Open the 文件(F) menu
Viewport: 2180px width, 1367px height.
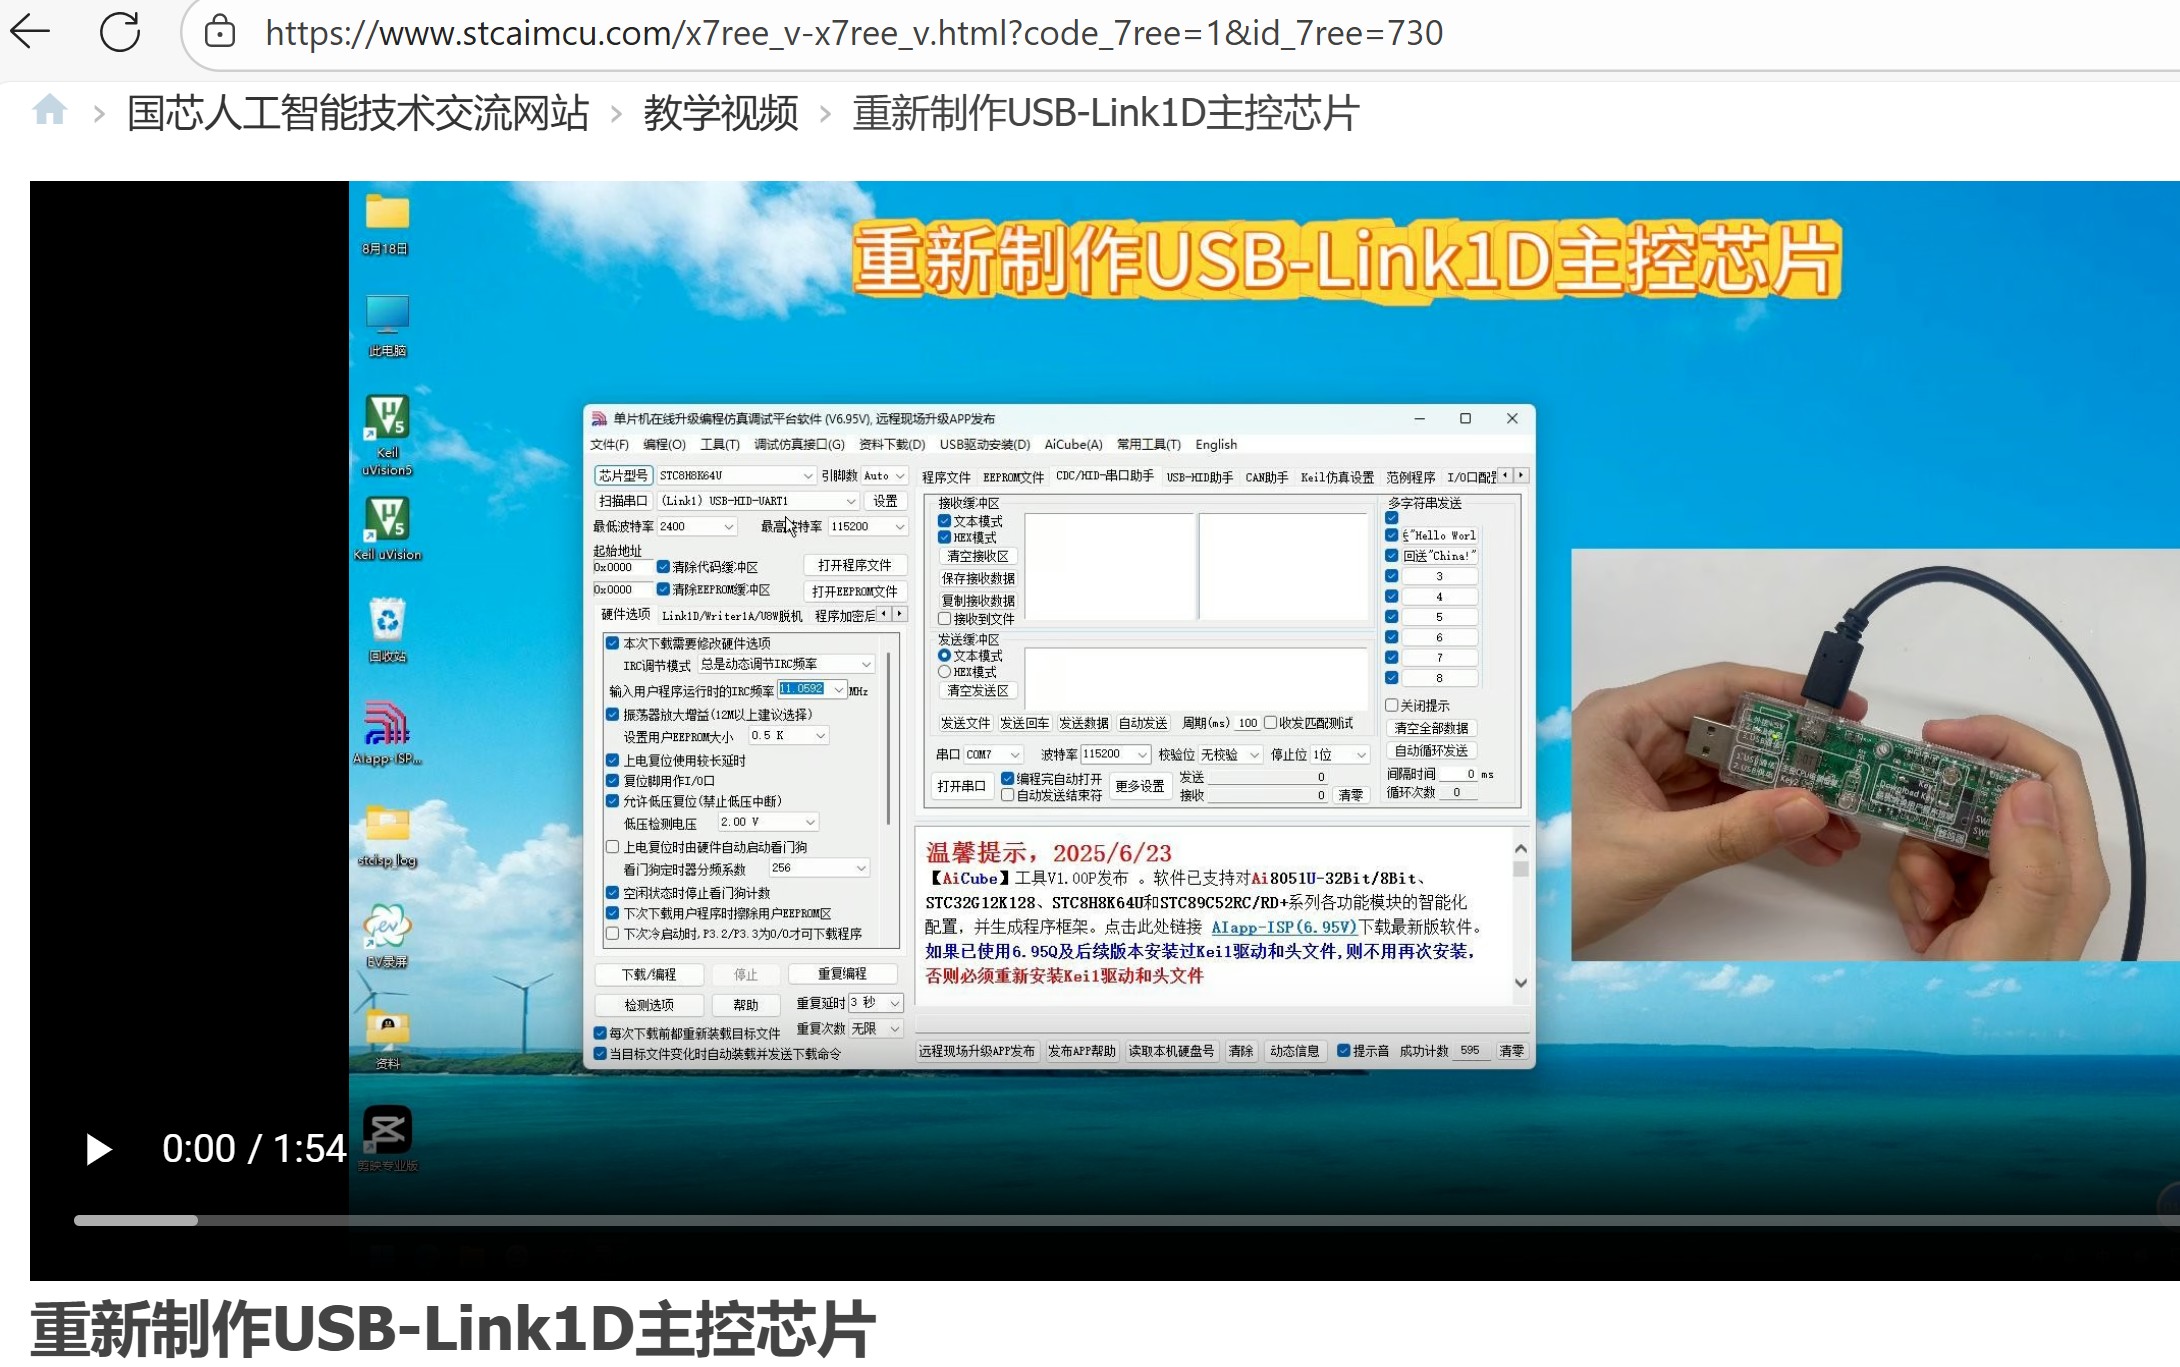coord(609,445)
